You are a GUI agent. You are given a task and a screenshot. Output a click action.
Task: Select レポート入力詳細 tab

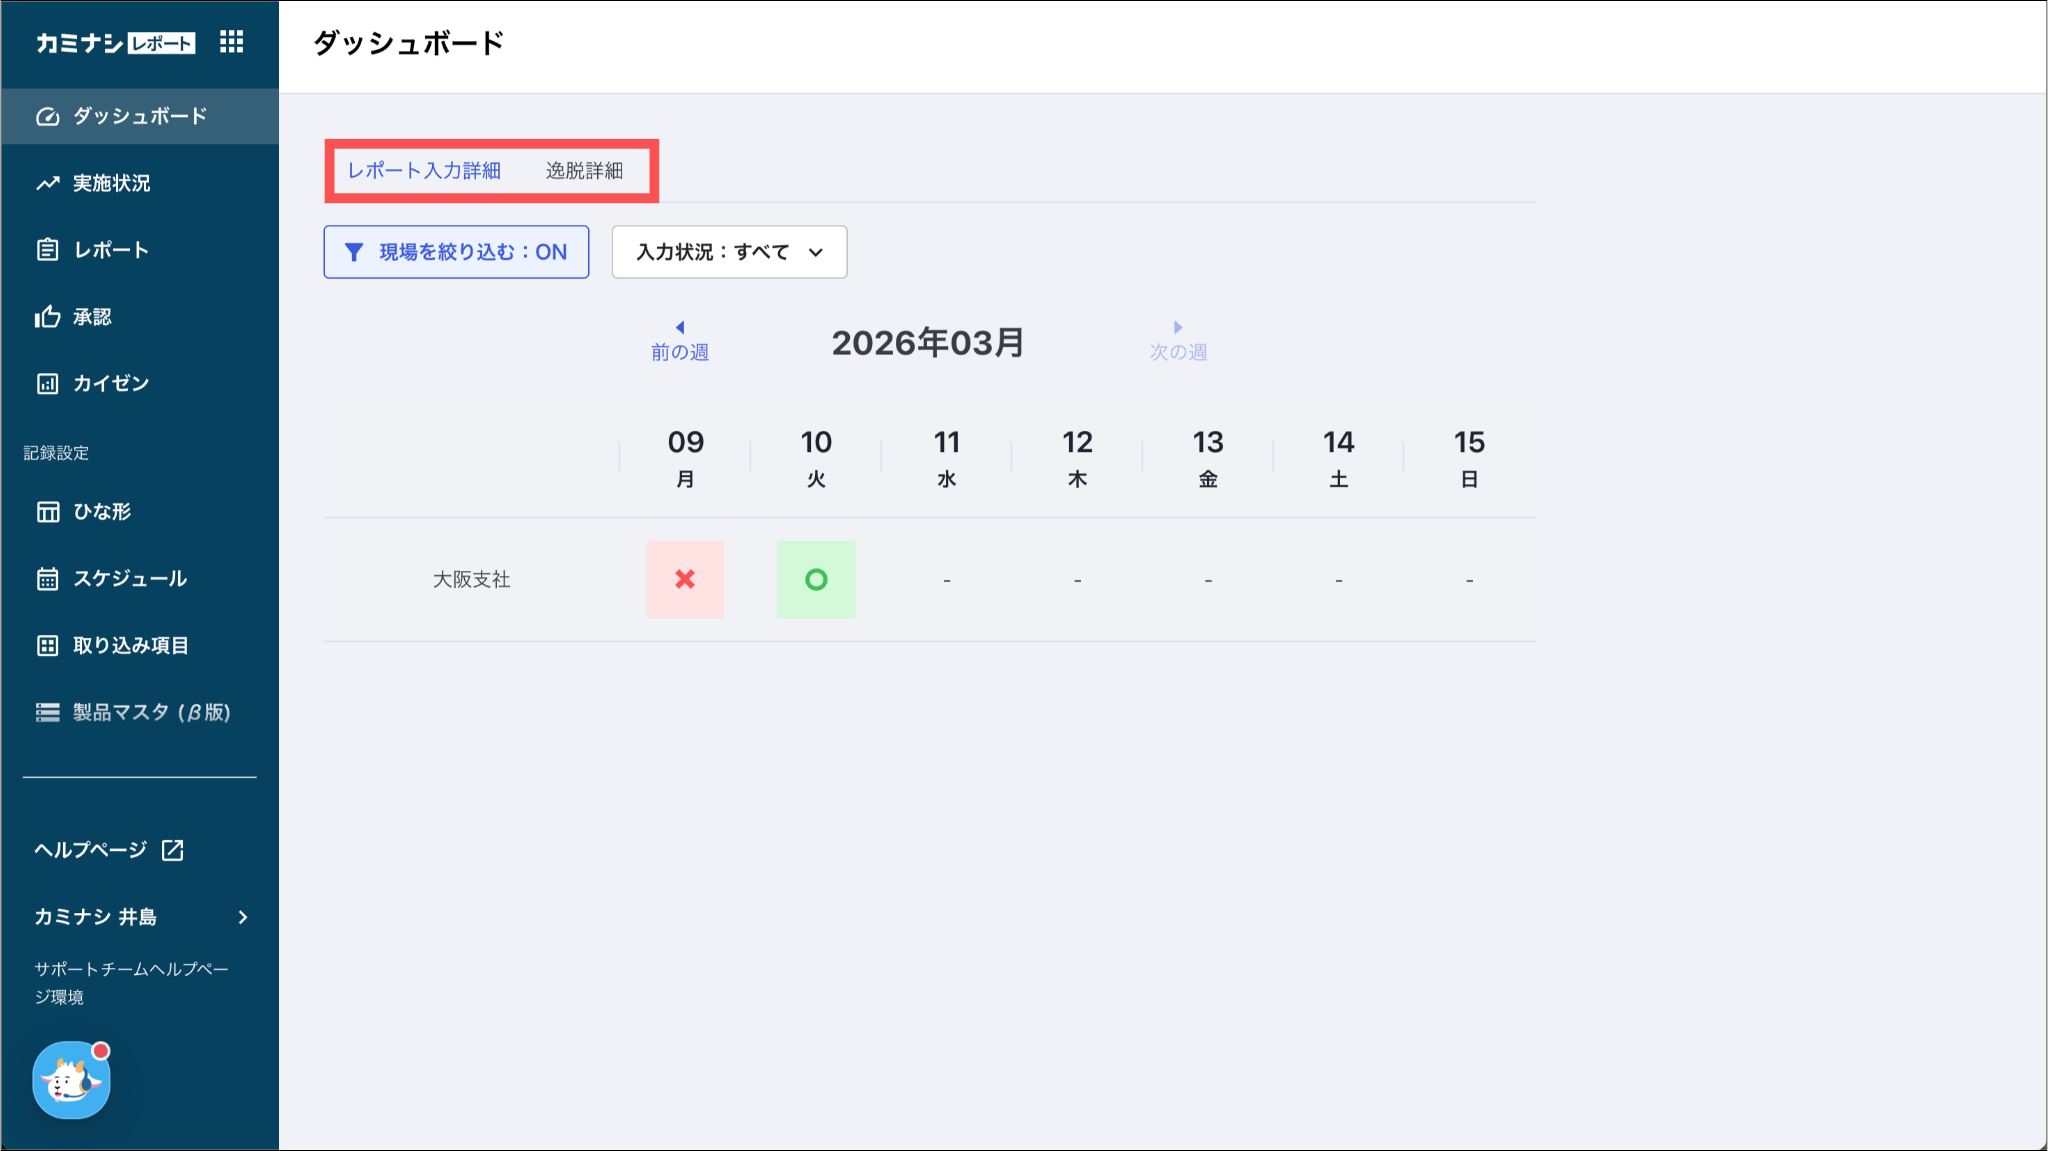[x=424, y=171]
